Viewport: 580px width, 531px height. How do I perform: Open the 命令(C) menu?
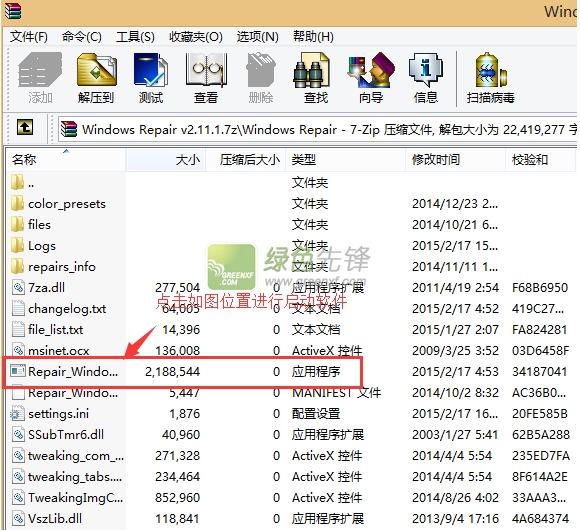[x=82, y=37]
